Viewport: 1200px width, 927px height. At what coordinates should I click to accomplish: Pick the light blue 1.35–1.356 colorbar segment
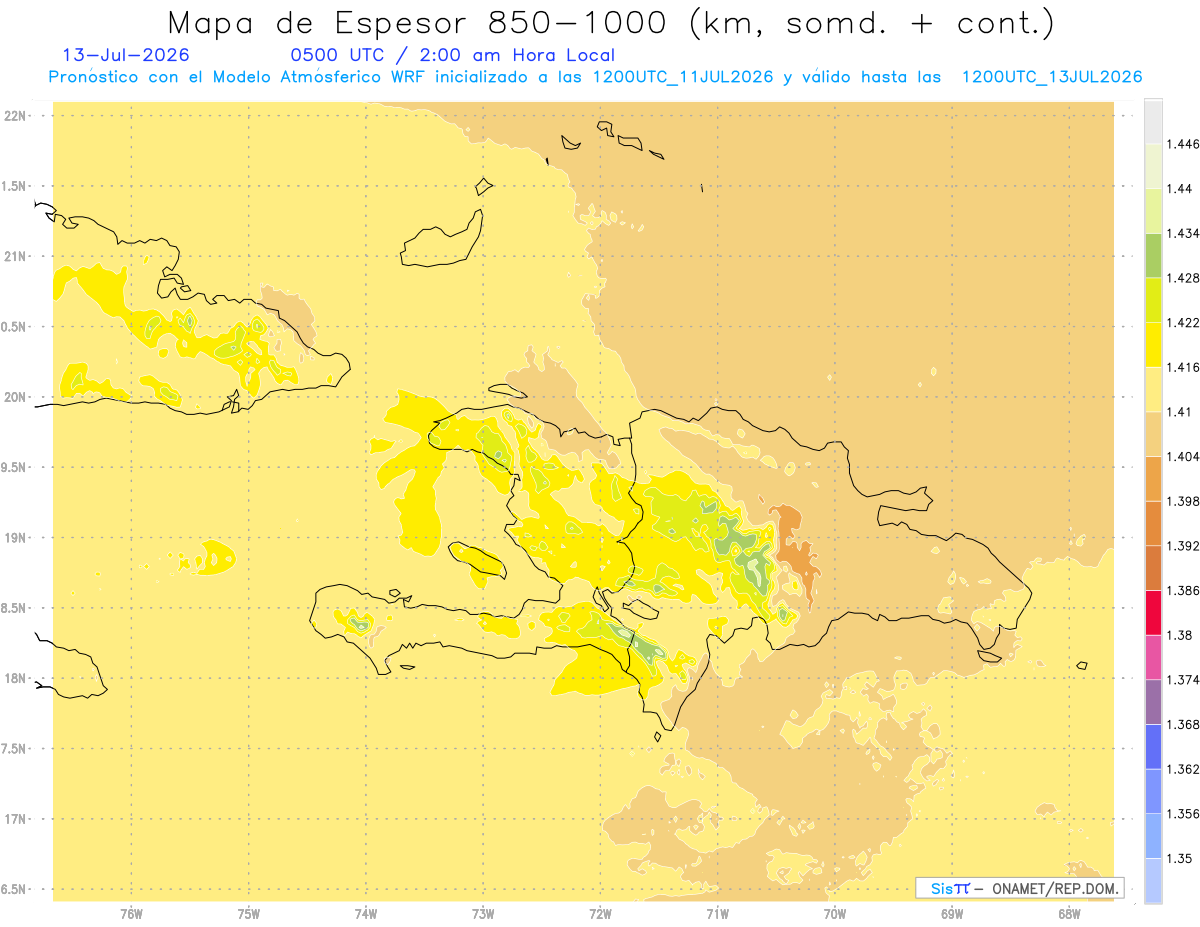[1153, 836]
